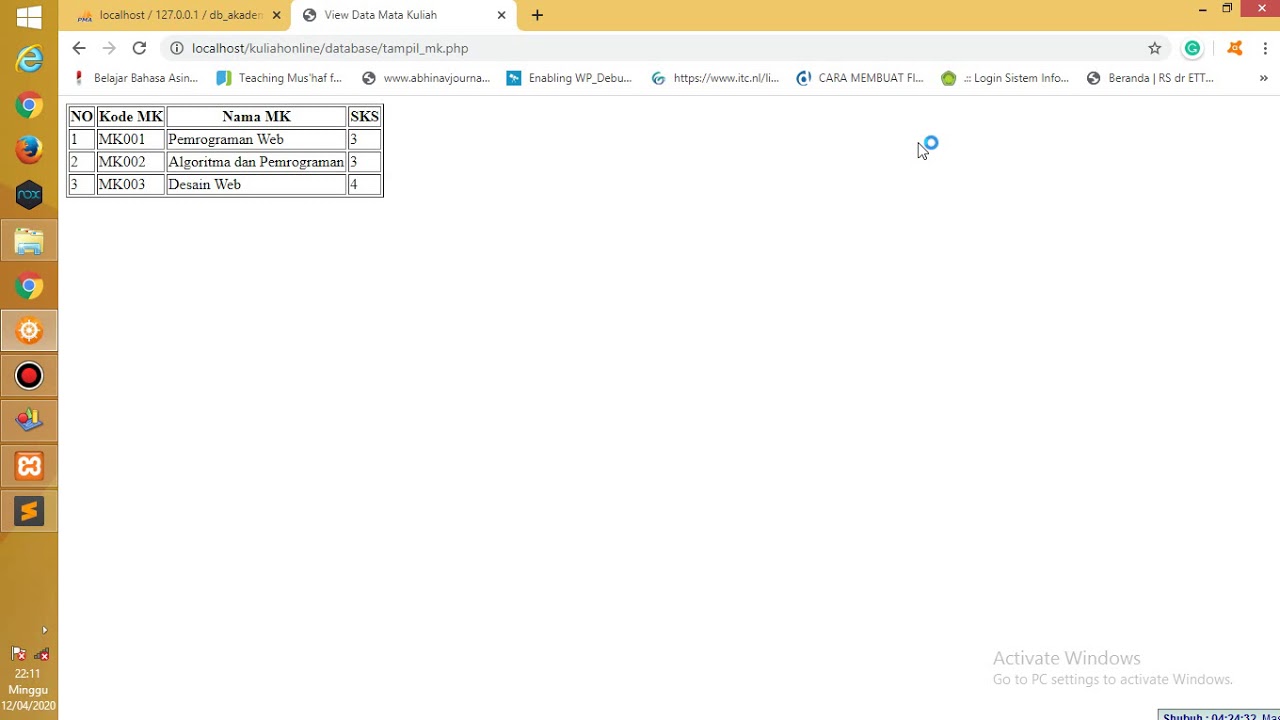Select the MK002 table cell
1280x720 pixels.
[x=130, y=162]
